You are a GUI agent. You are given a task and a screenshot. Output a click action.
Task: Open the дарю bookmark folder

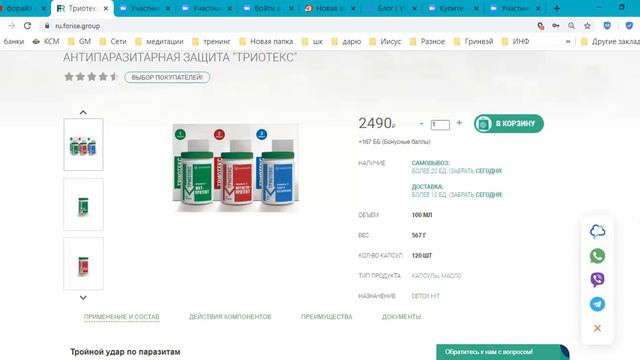[346, 41]
